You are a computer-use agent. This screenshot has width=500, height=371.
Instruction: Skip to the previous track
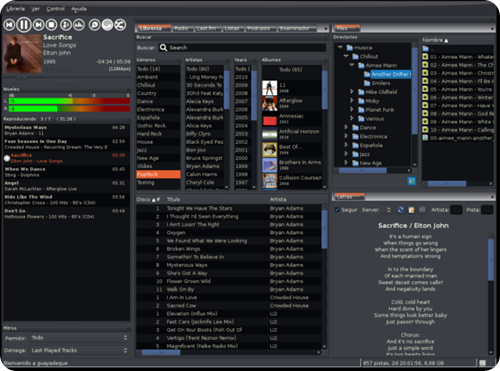click(9, 25)
